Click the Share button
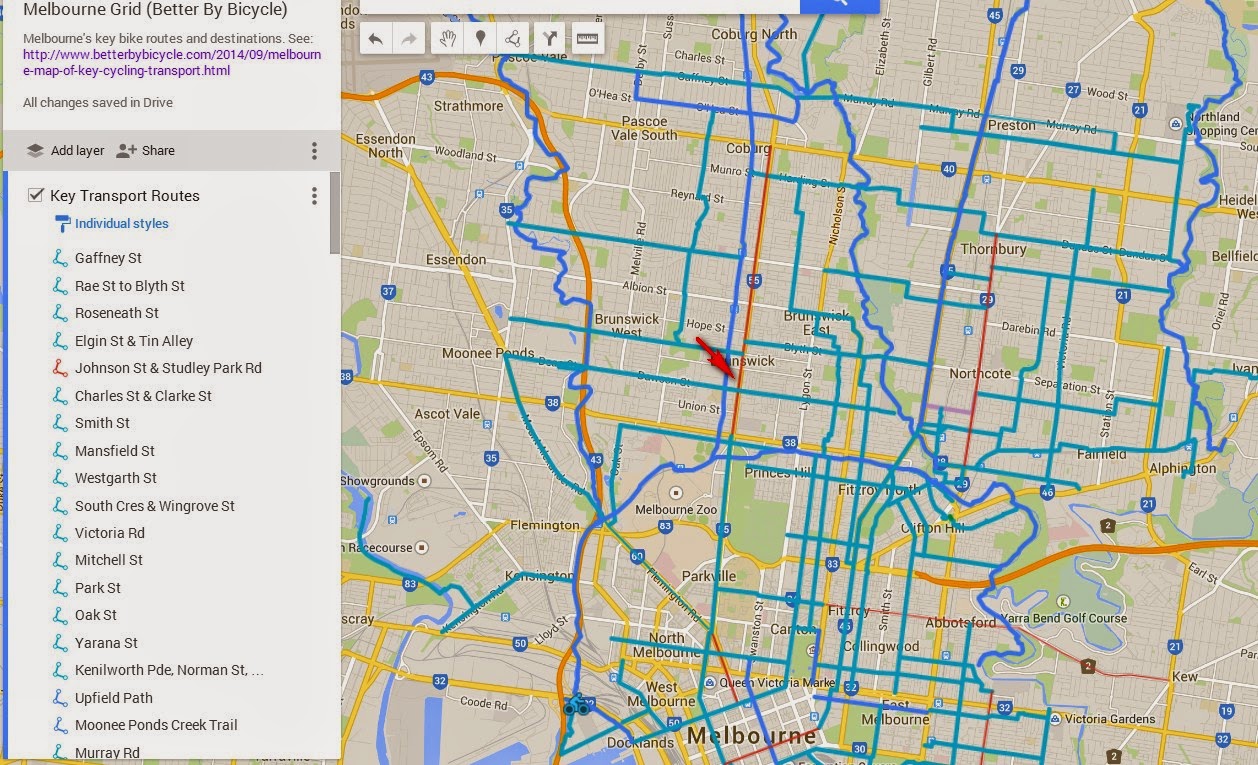The height and width of the screenshot is (765, 1258). click(146, 150)
